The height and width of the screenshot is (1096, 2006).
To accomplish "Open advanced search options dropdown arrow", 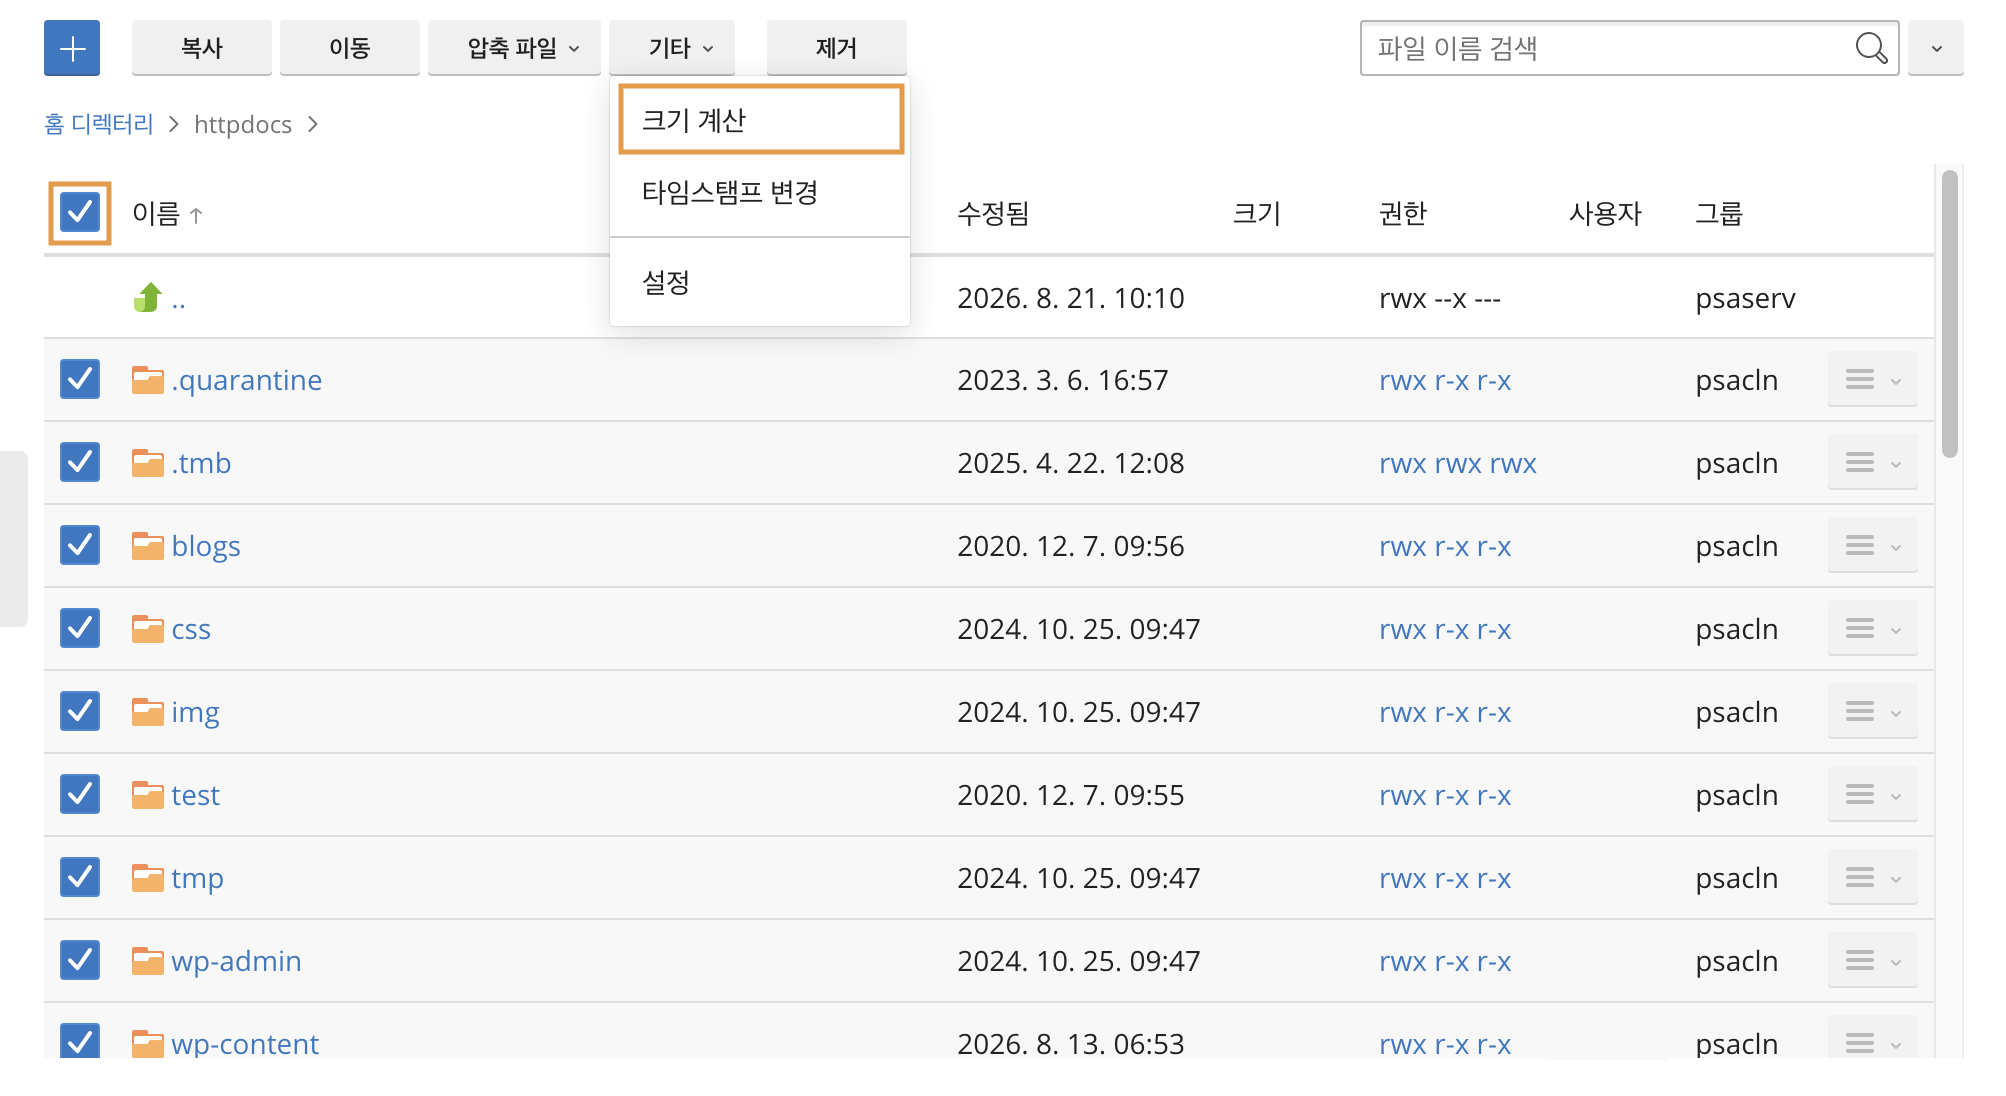I will 1936,48.
